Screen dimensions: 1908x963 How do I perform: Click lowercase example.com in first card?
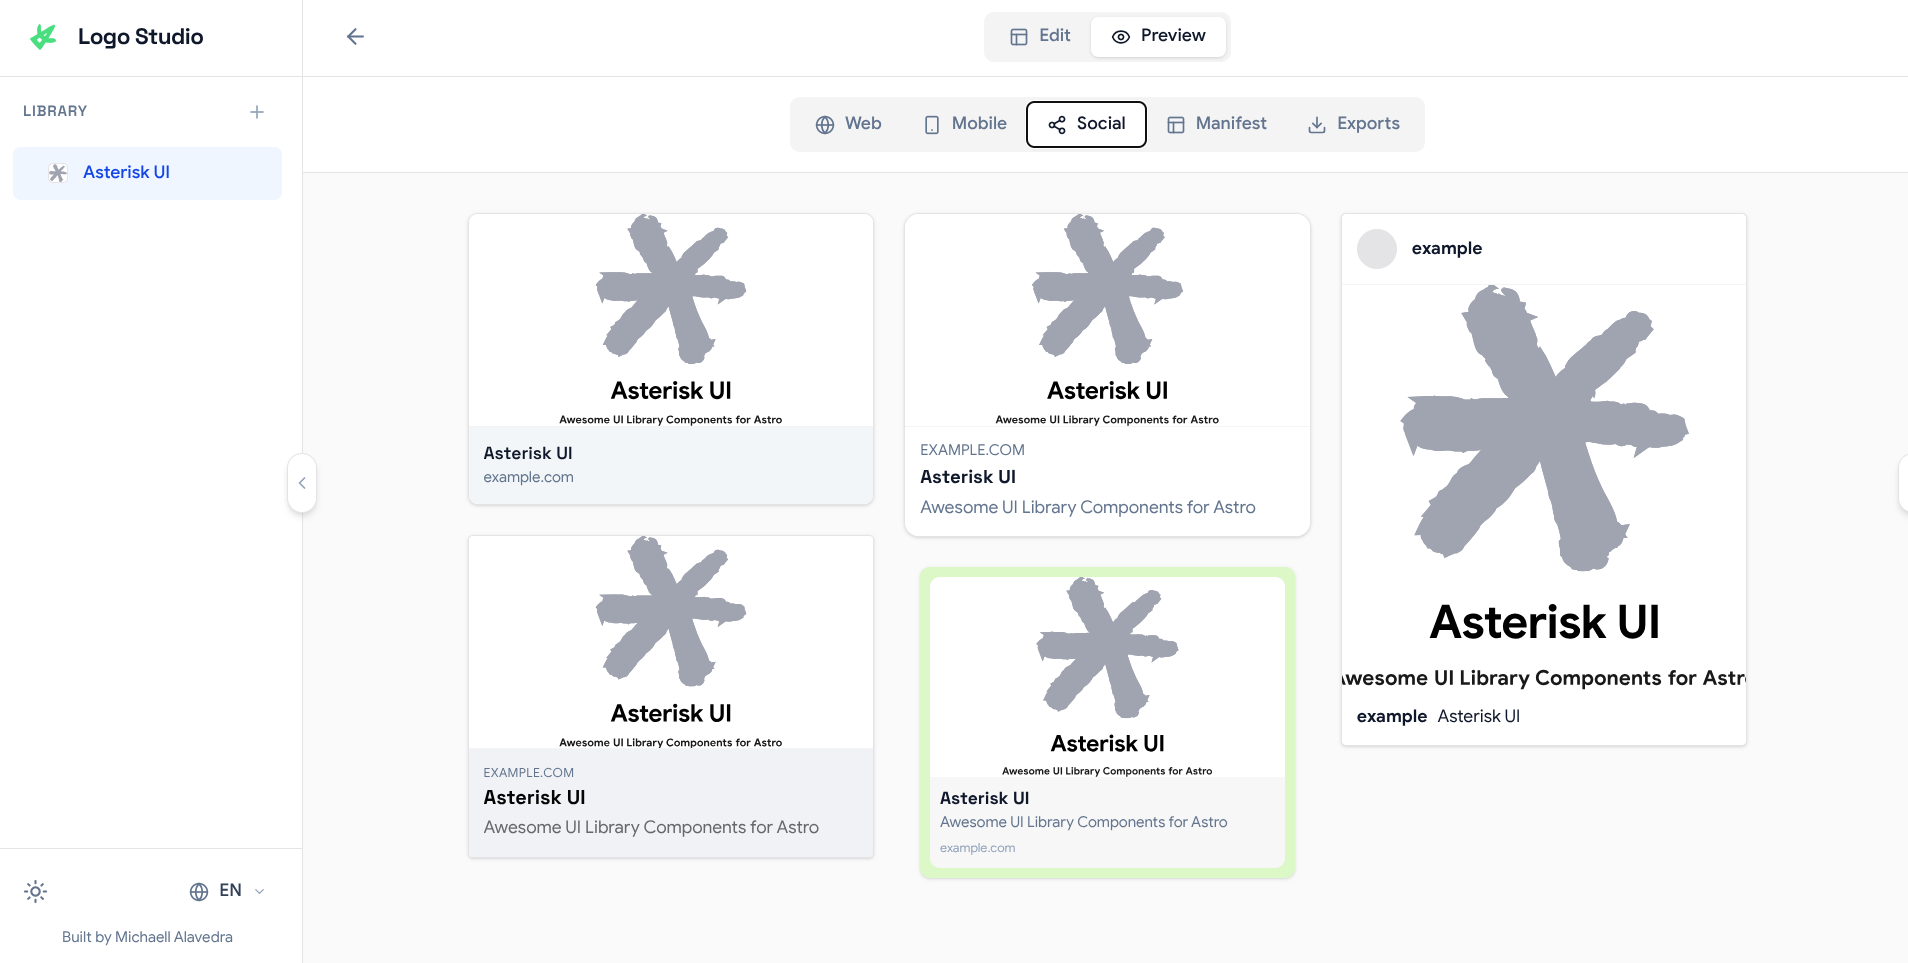coord(529,478)
